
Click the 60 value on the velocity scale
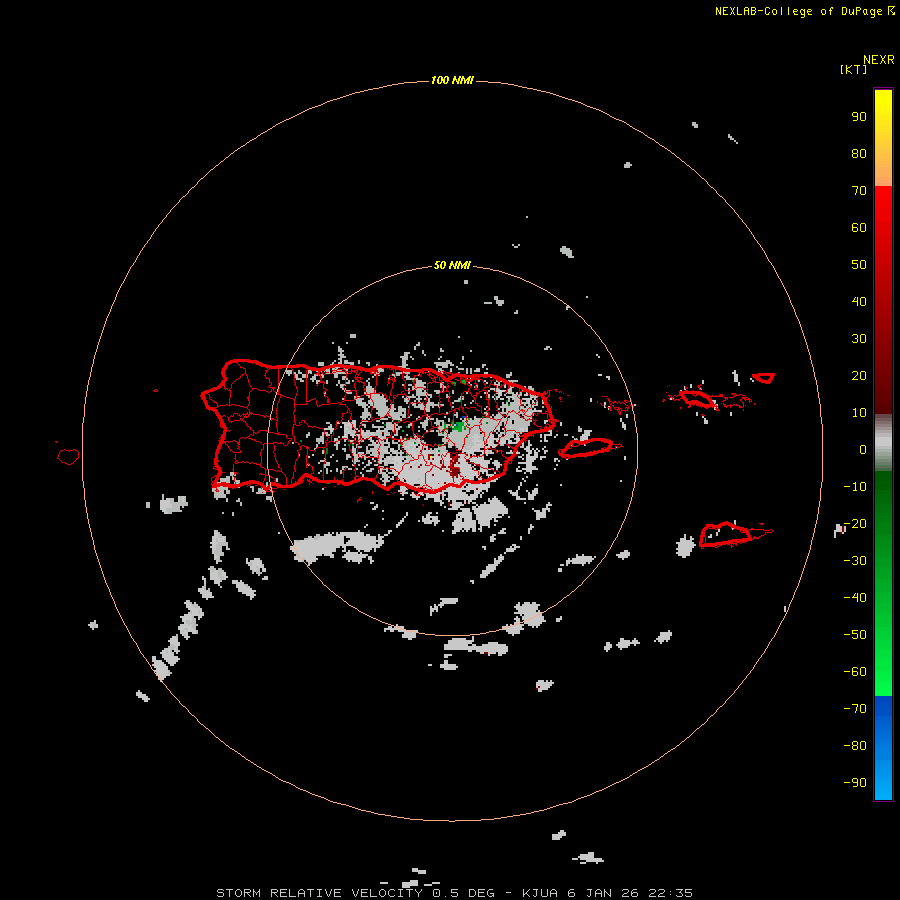[x=859, y=227]
